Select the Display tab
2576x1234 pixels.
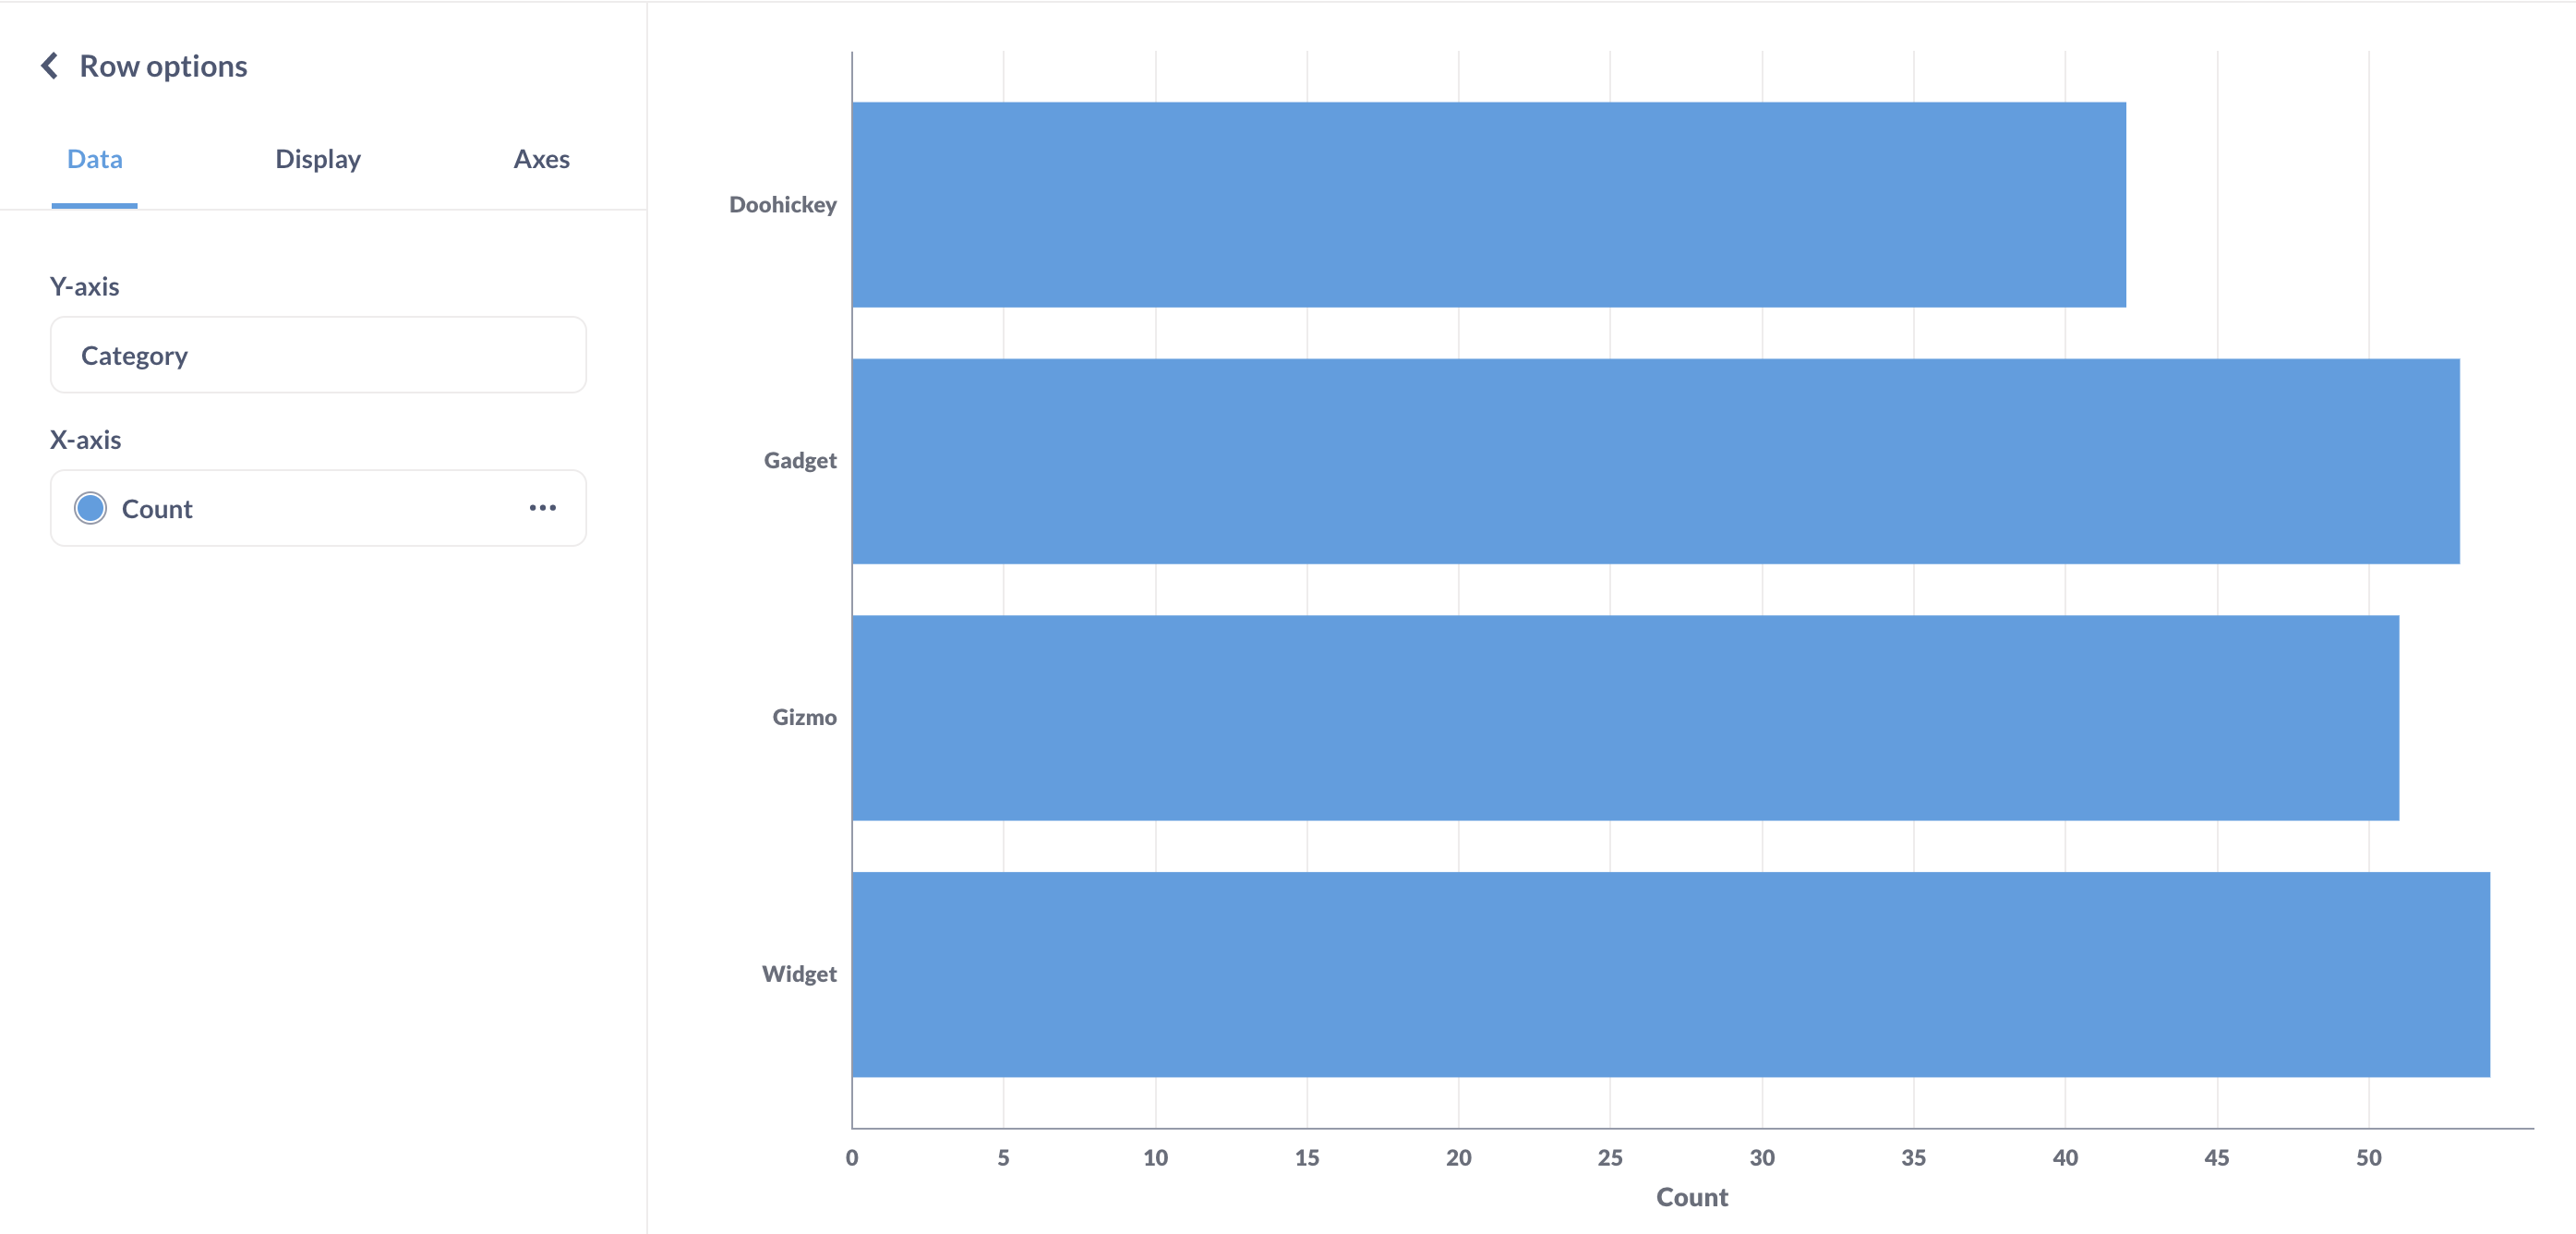(x=317, y=158)
